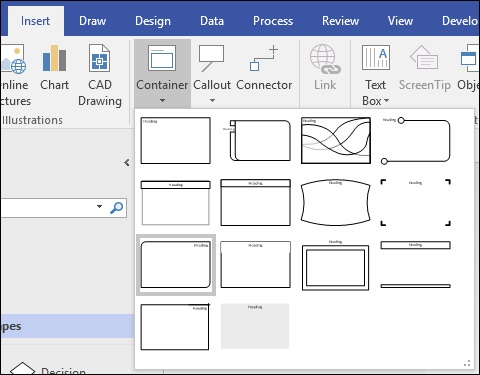Switch to the Design tab
Viewport: 480px width, 375px height.
[x=153, y=21]
